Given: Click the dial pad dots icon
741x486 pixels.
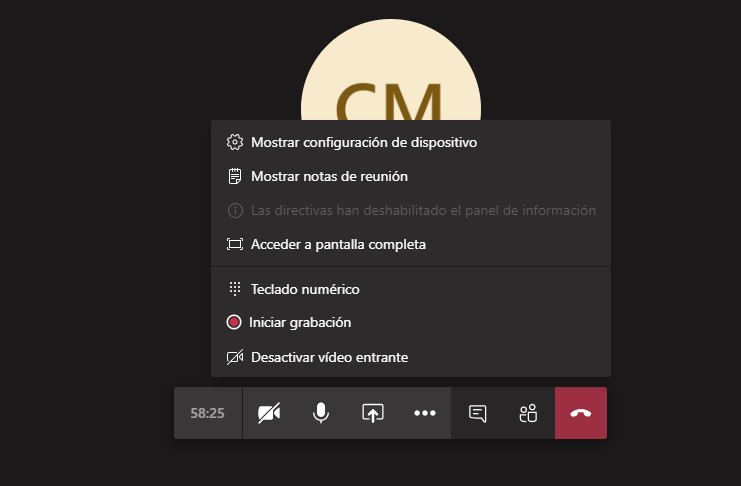Looking at the screenshot, I should [235, 289].
